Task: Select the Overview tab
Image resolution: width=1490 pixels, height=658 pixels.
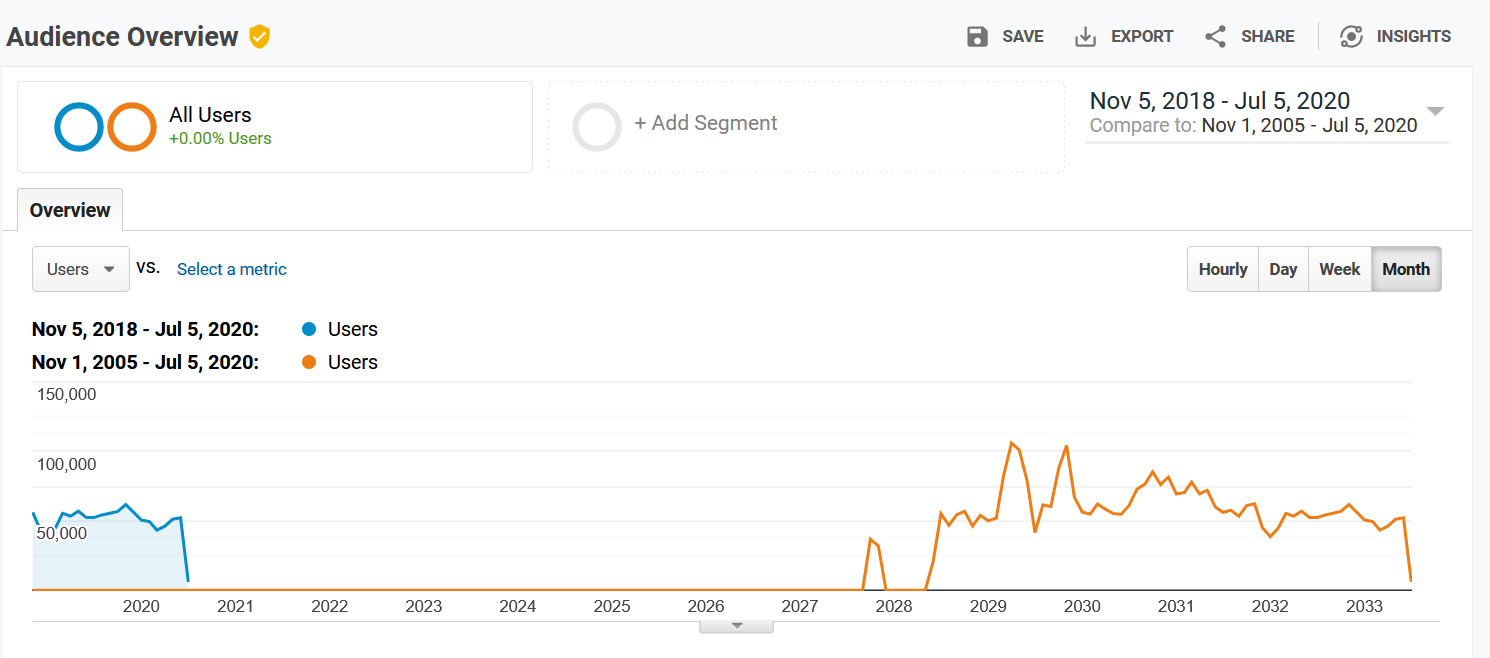Action: coord(70,210)
